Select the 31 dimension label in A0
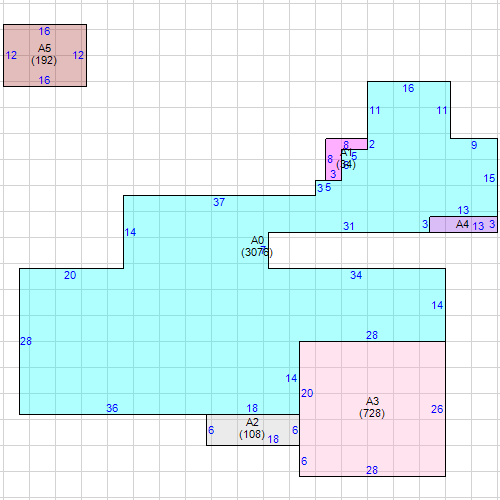 coord(349,226)
